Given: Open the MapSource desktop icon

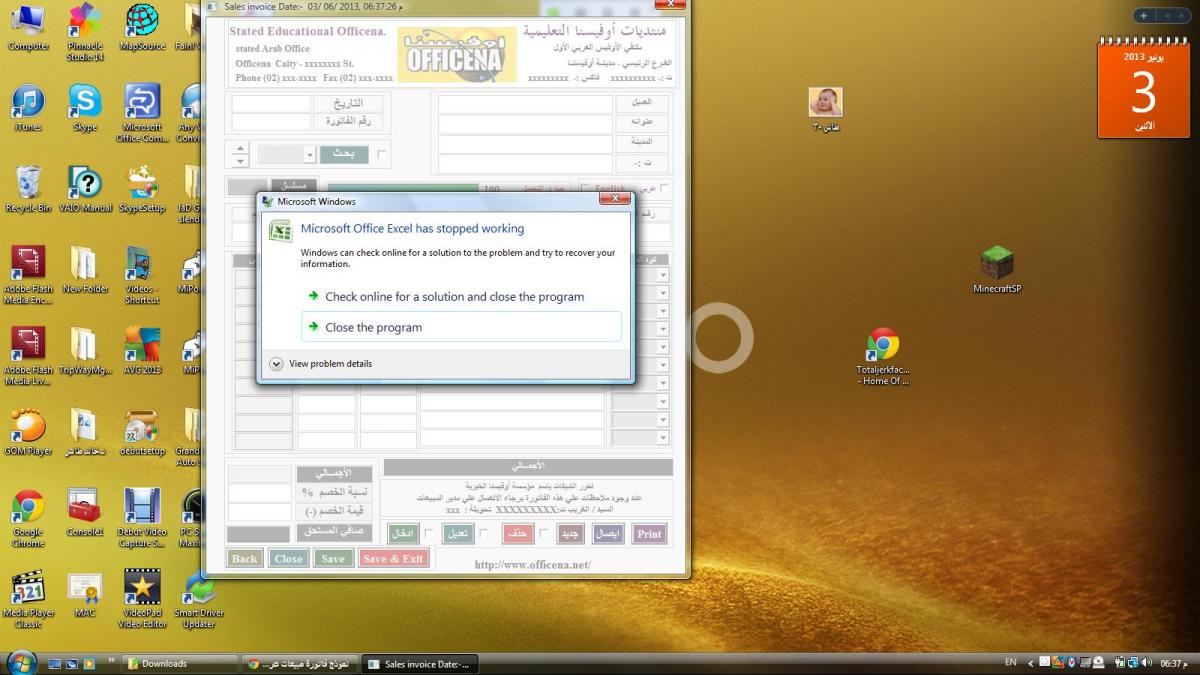Looking at the screenshot, I should 142,27.
